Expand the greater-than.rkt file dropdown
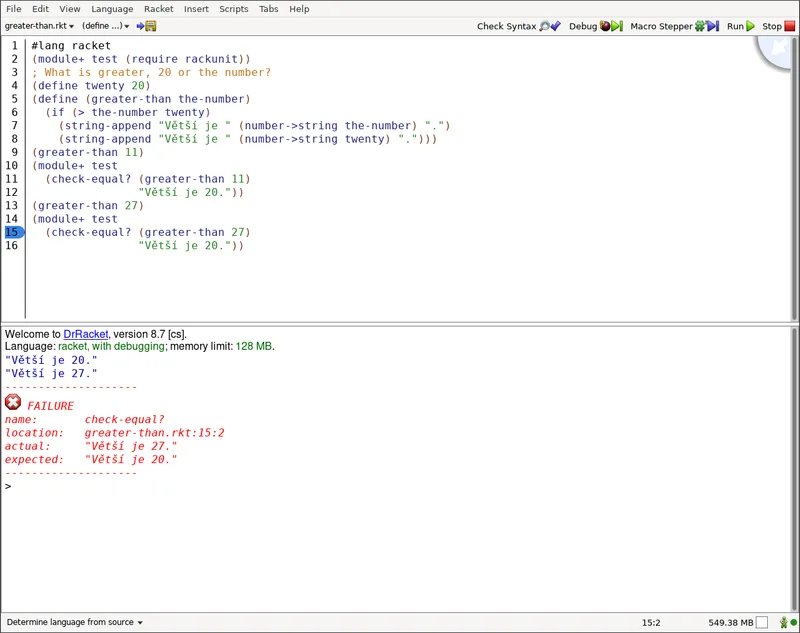This screenshot has height=633, width=800. click(x=39, y=26)
